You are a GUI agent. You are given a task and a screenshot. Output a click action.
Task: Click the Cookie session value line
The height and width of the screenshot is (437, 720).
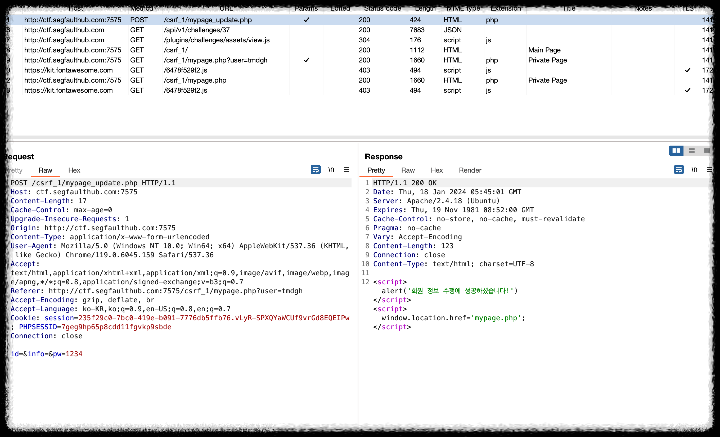(x=180, y=318)
